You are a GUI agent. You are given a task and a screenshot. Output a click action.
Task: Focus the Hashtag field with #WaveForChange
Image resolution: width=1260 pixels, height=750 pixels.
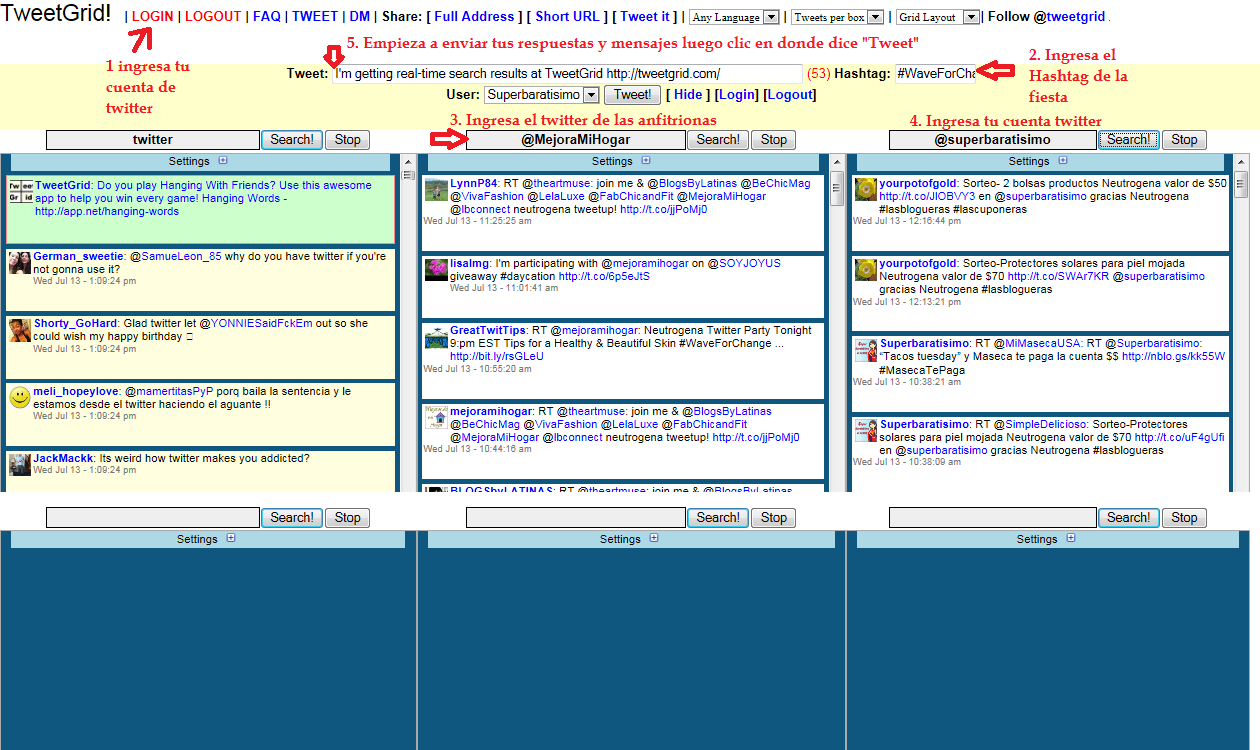(x=936, y=74)
